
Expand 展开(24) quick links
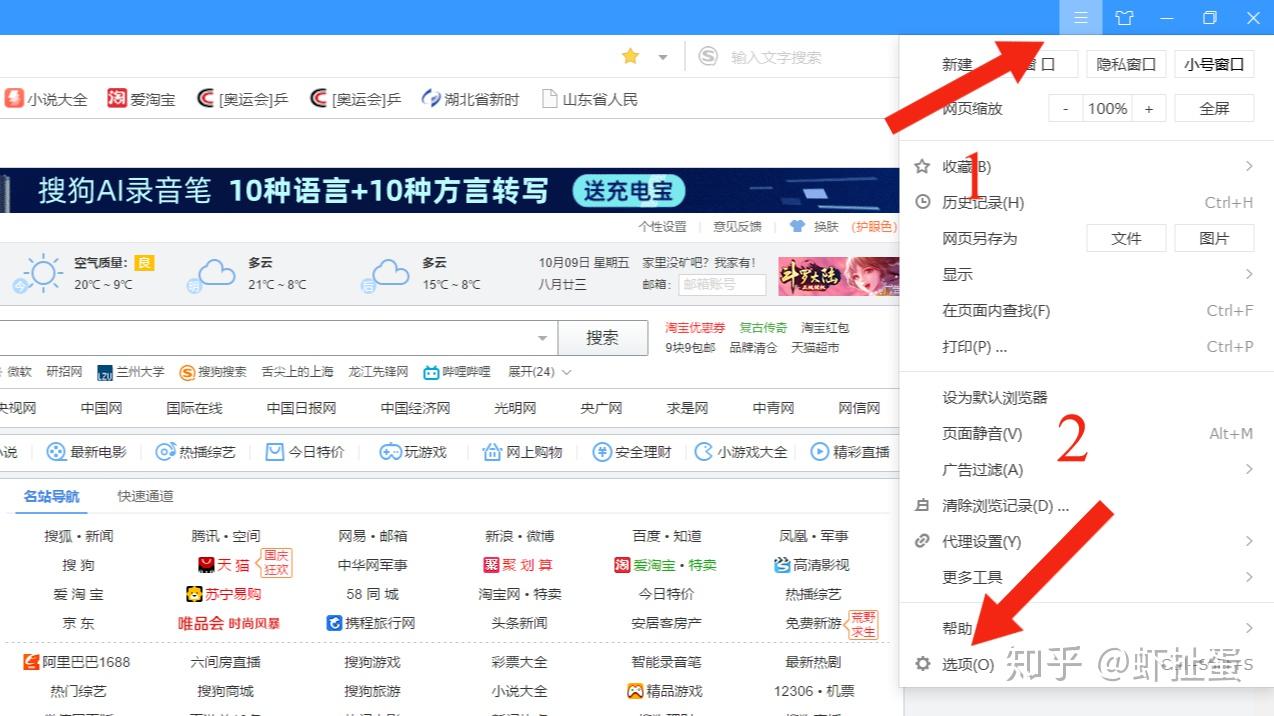pyautogui.click(x=539, y=372)
